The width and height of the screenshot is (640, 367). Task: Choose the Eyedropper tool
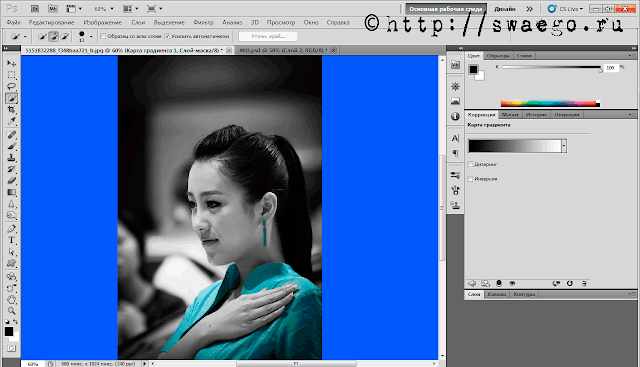point(11,121)
